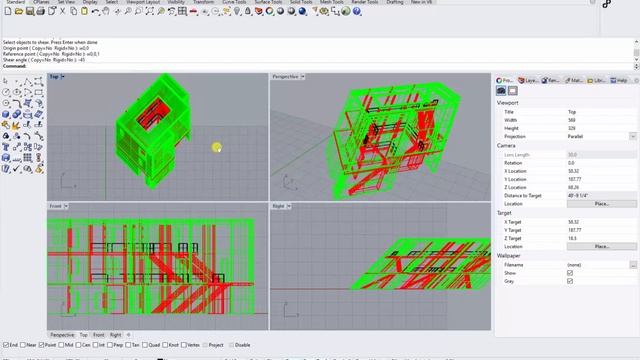
Task: Open the Top viewport title dropdown arrow
Action: click(x=63, y=77)
